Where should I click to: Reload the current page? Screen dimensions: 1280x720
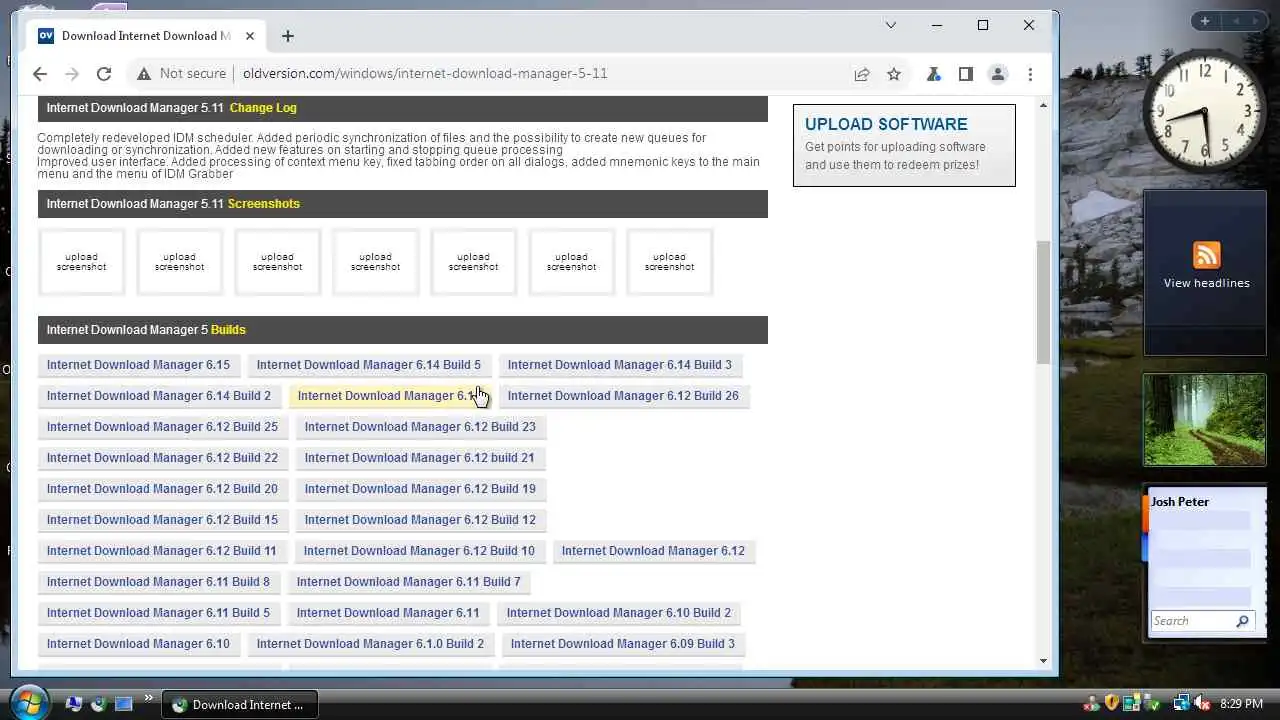(104, 74)
